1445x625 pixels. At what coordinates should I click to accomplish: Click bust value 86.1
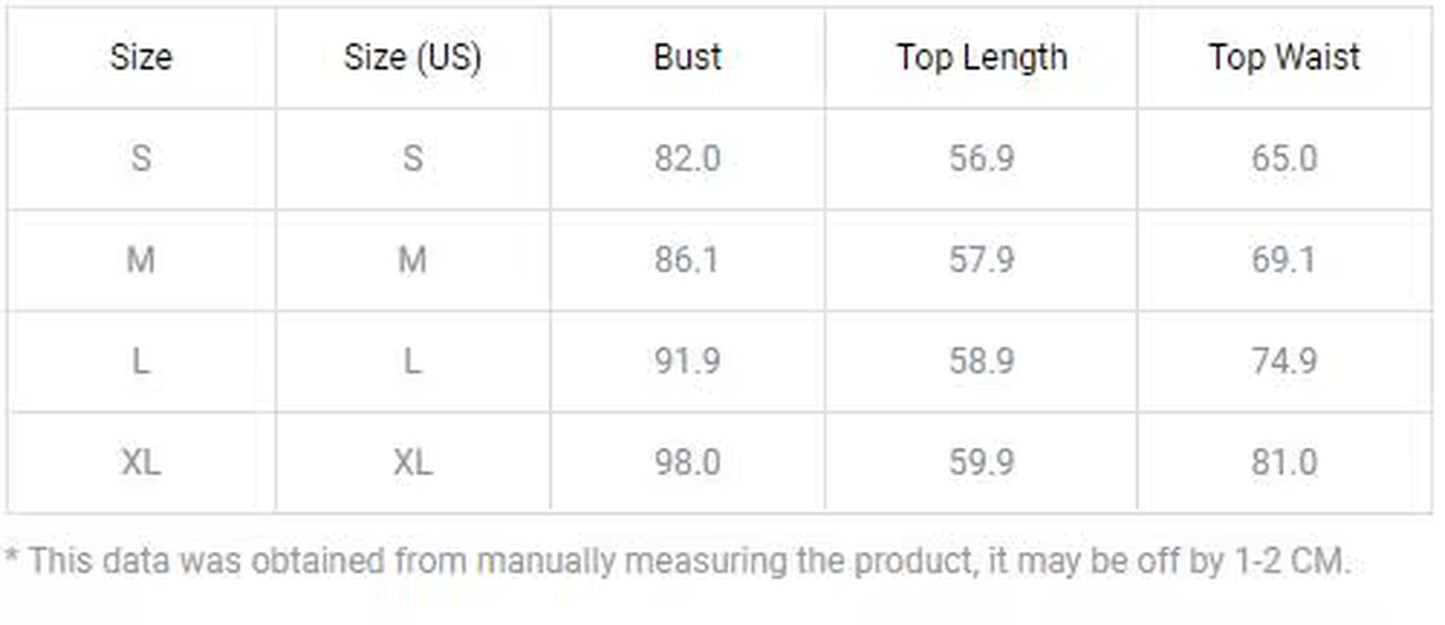[687, 260]
